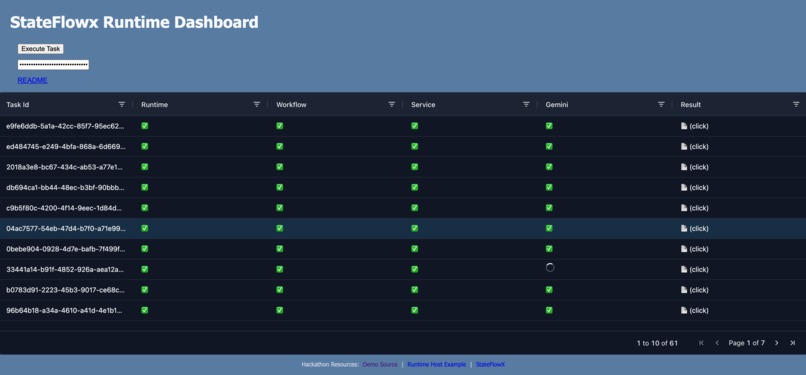Click the Execute Task button
This screenshot has width=806, height=375.
pyautogui.click(x=41, y=49)
